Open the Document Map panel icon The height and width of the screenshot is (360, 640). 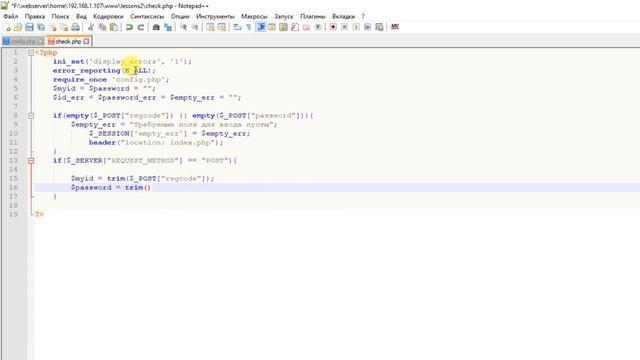point(283,27)
